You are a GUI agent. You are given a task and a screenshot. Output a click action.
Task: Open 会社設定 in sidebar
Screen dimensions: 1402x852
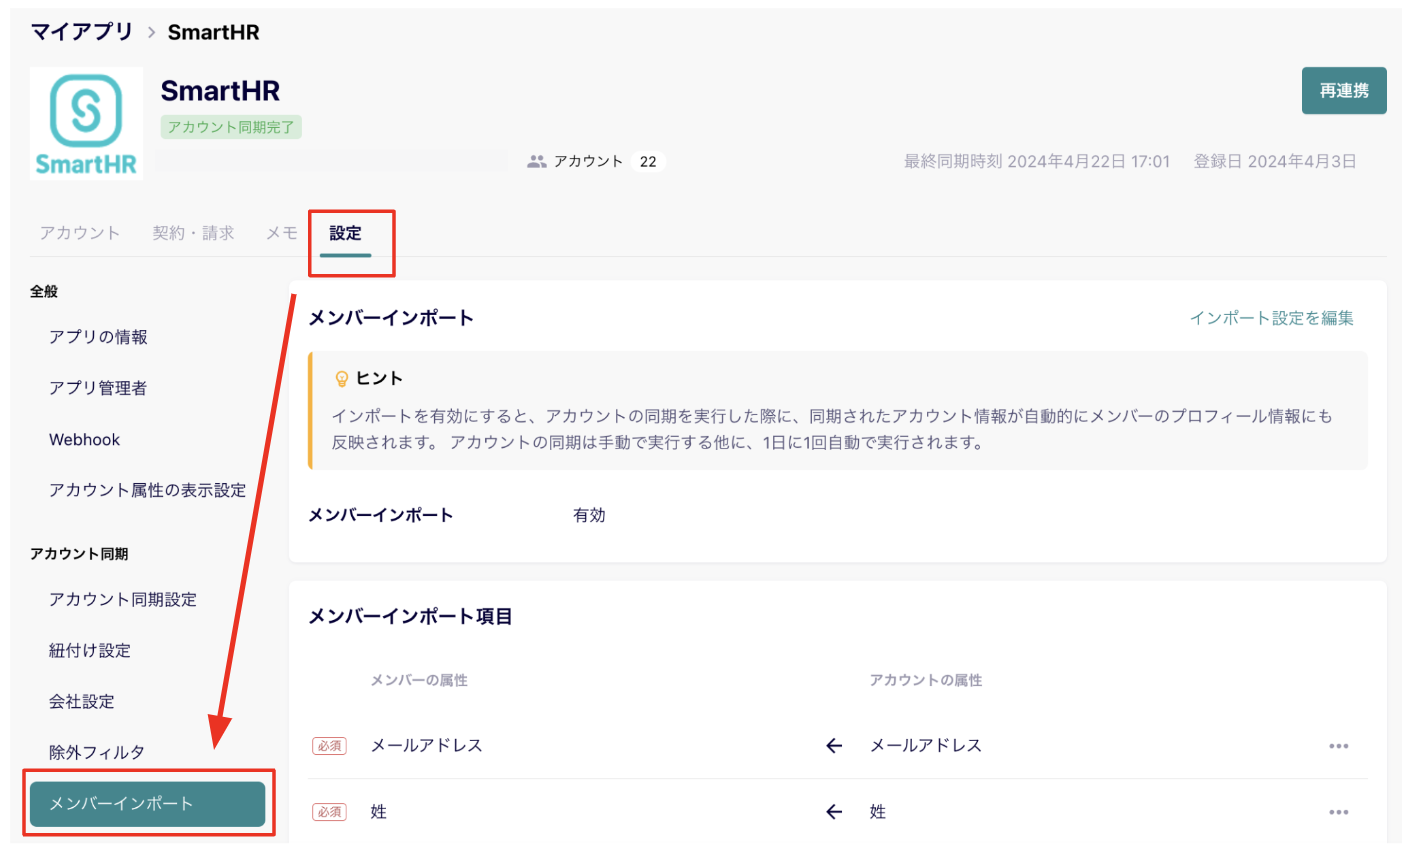pos(81,701)
